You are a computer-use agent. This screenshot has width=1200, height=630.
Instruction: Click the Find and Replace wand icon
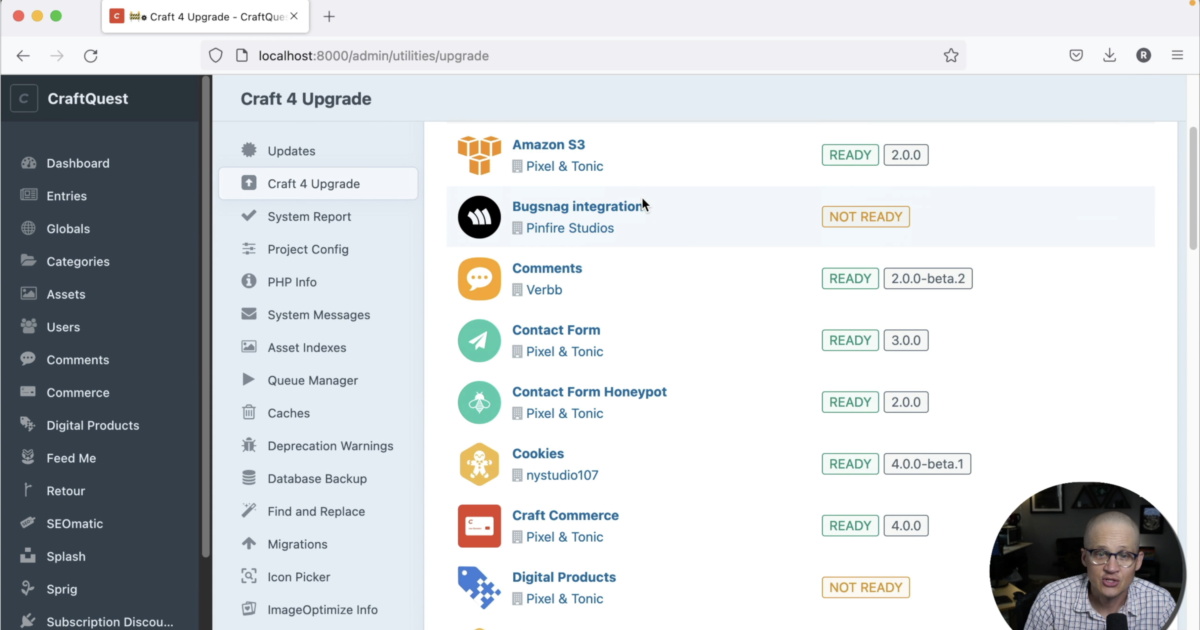(x=249, y=511)
